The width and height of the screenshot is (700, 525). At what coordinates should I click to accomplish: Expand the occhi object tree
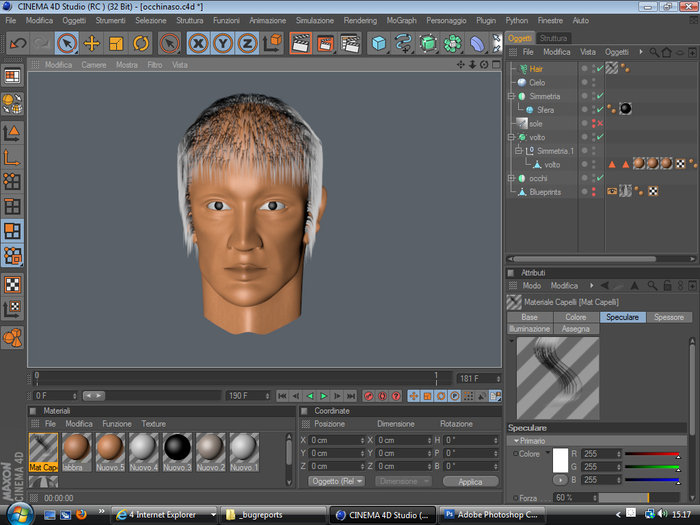[512, 178]
